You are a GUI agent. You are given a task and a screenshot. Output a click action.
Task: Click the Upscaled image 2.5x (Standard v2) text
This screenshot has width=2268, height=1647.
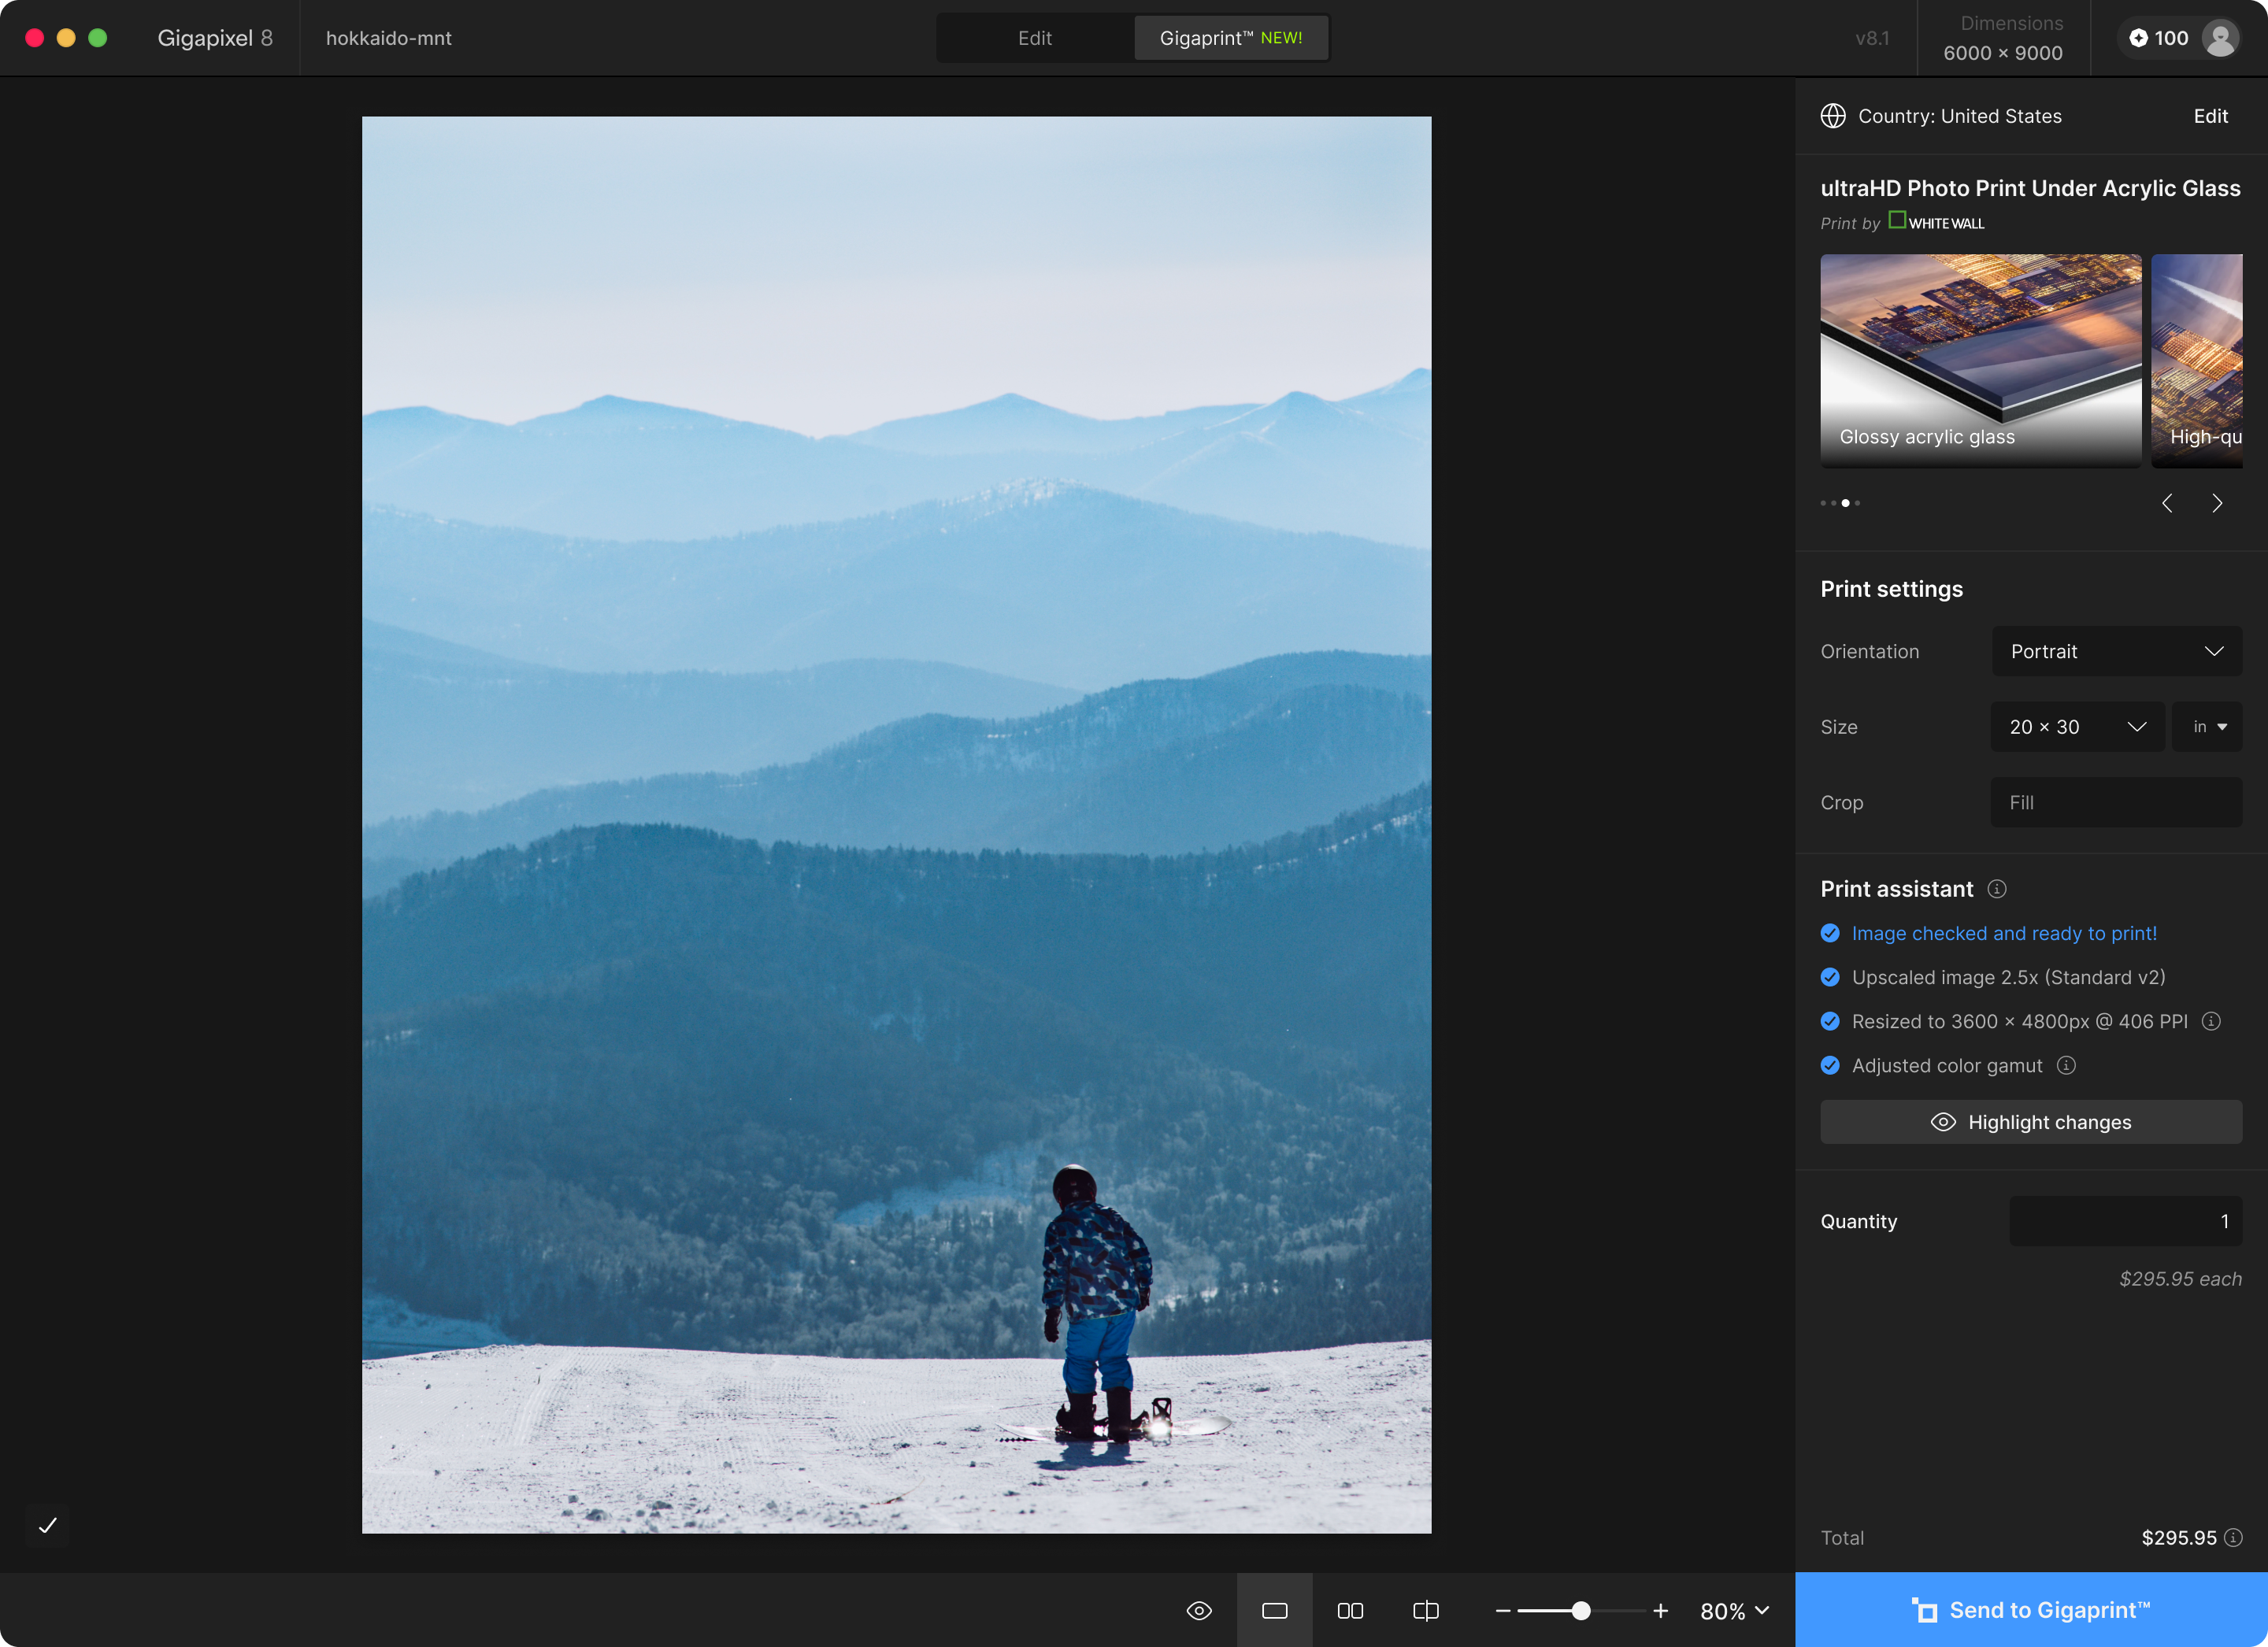point(2008,977)
